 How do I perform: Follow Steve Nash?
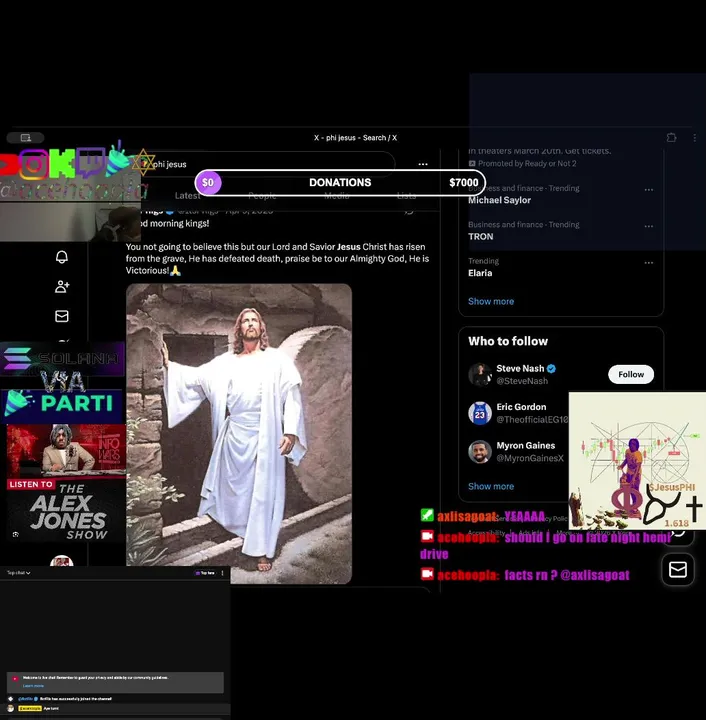pos(631,374)
